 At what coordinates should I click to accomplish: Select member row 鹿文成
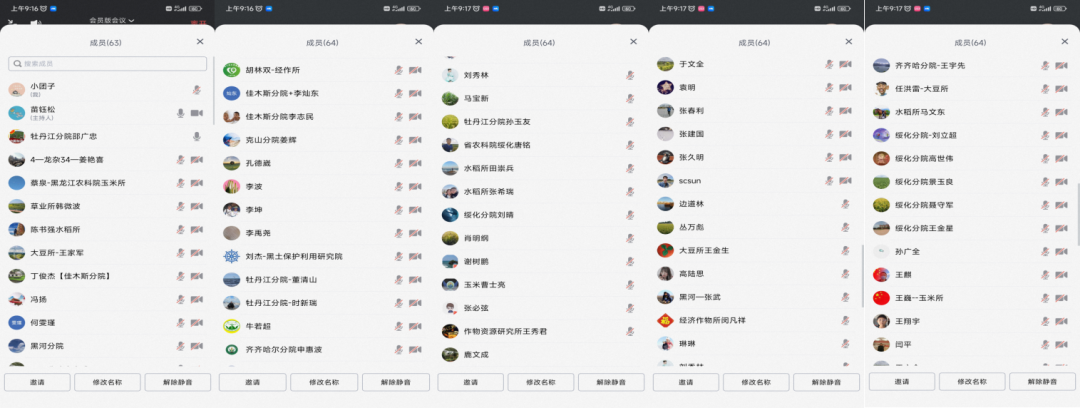click(541, 354)
